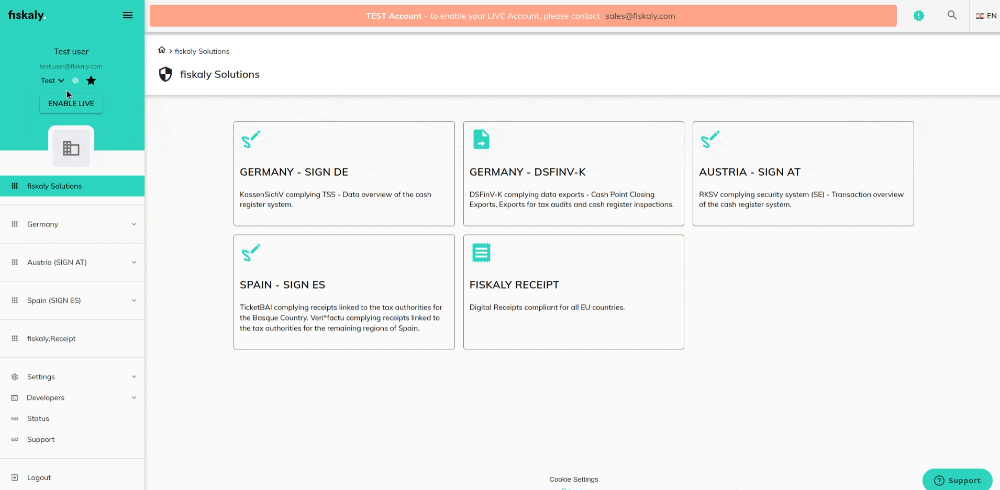
Task: Open the Status sidebar item
Action: pos(38,419)
